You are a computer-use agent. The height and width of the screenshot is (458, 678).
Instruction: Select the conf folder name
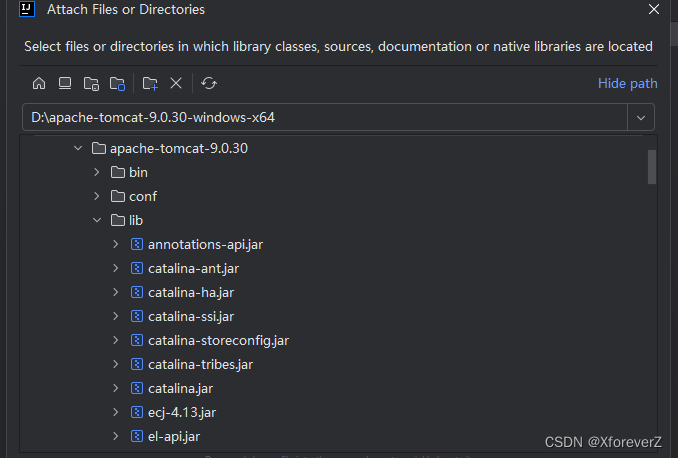[x=143, y=197]
